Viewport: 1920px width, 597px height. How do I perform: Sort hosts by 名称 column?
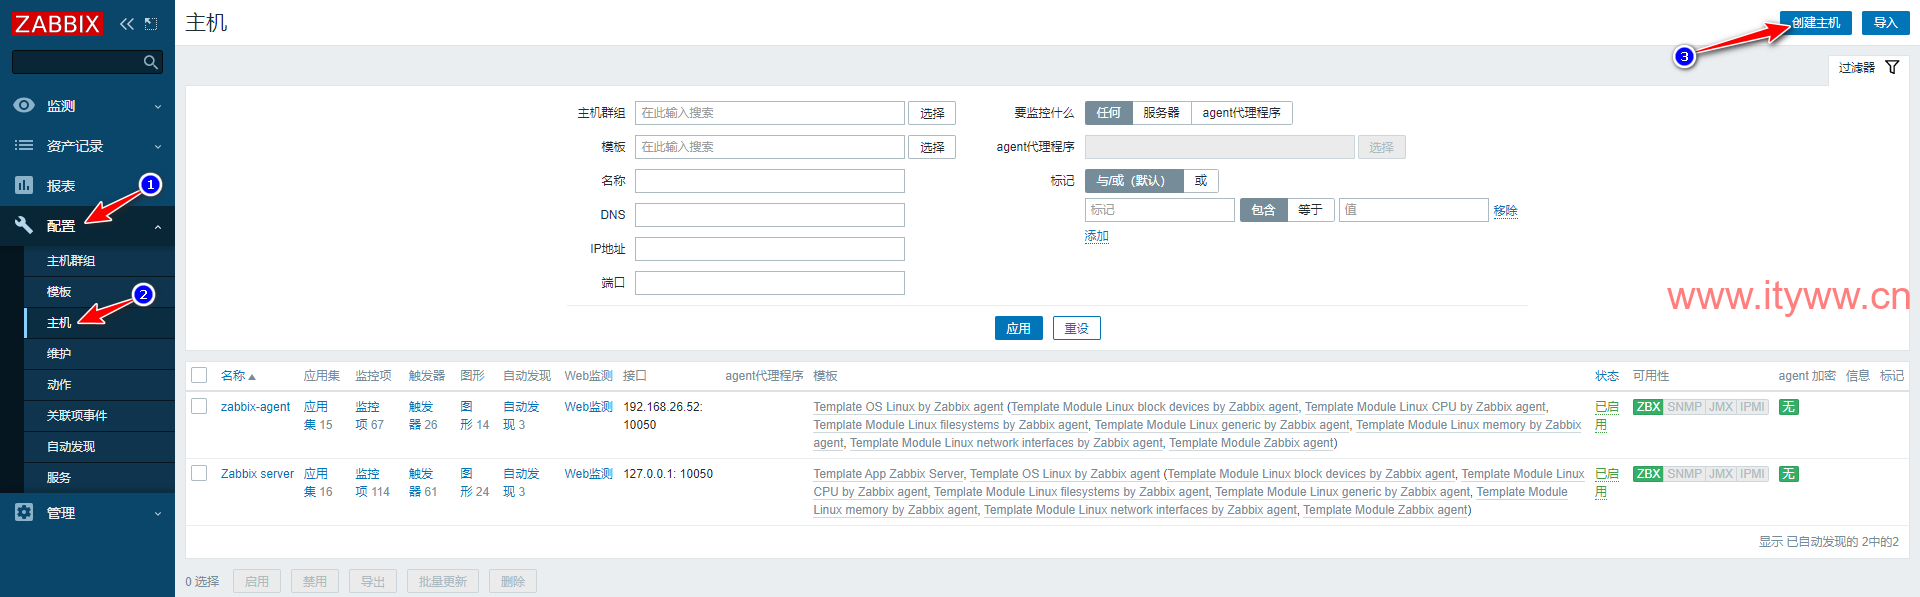coord(238,376)
